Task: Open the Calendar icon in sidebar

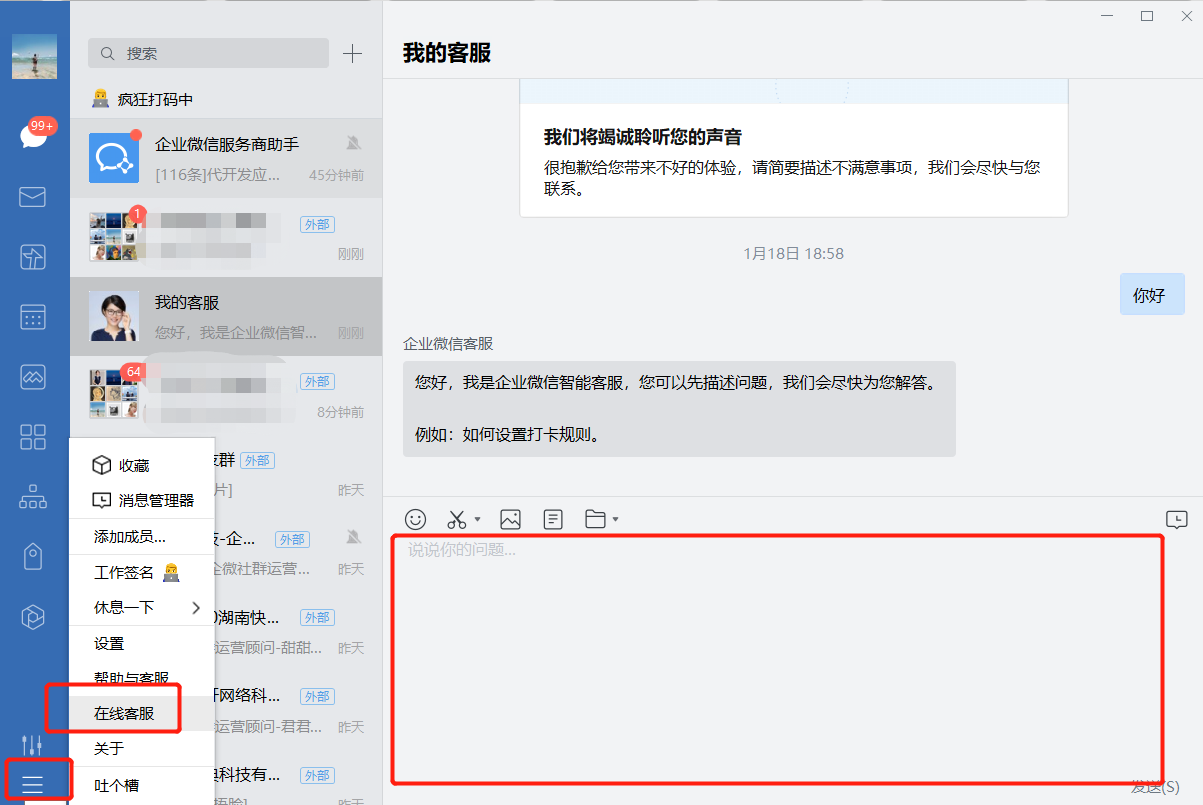Action: click(x=33, y=317)
